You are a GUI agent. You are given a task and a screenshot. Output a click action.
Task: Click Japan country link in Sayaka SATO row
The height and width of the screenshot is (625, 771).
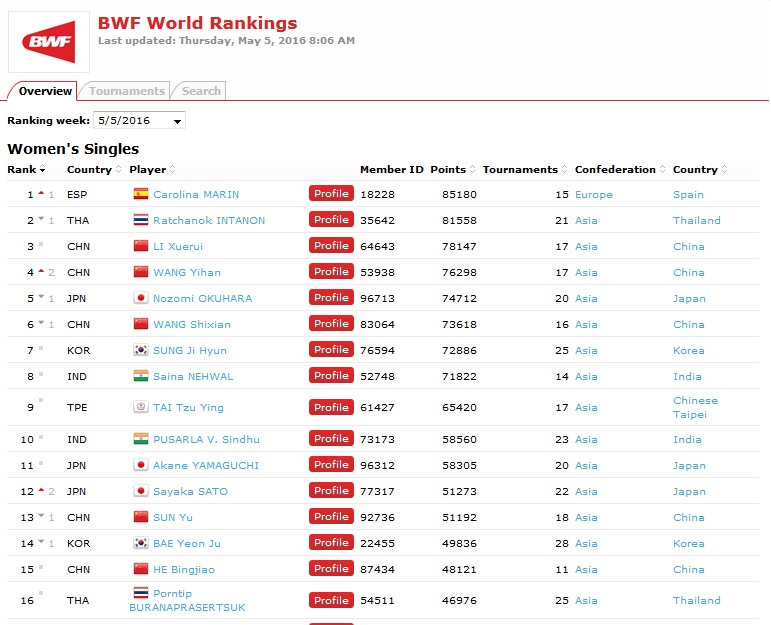point(689,492)
